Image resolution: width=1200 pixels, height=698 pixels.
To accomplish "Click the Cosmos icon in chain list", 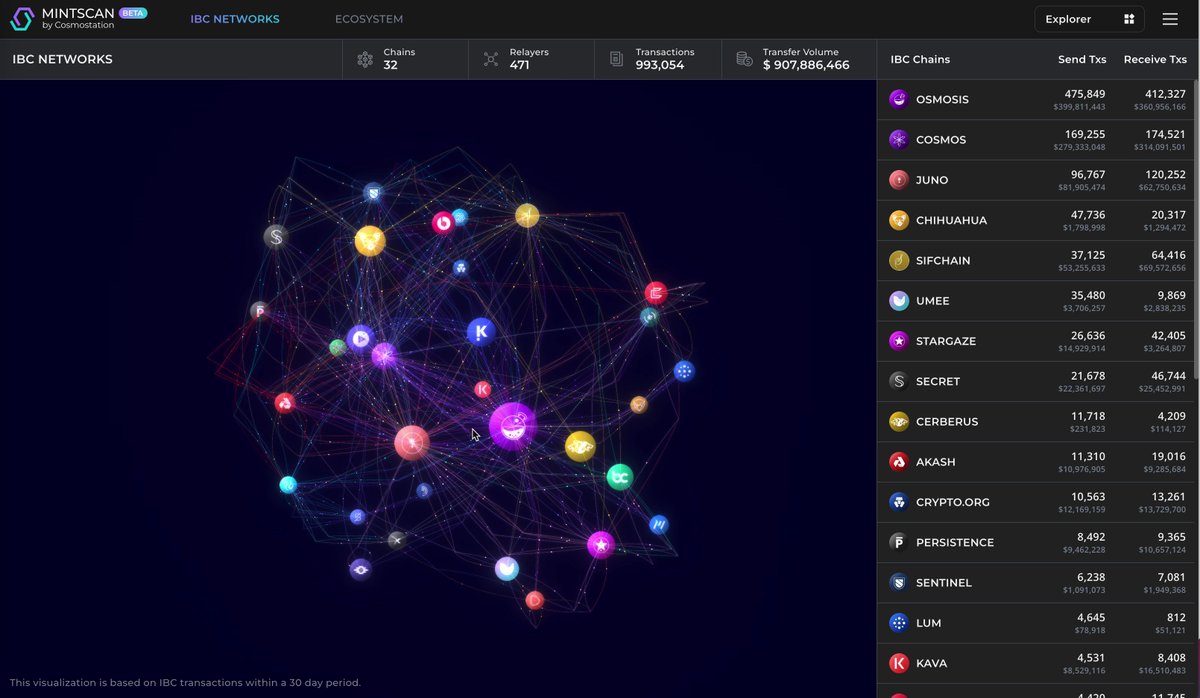I will (x=898, y=139).
